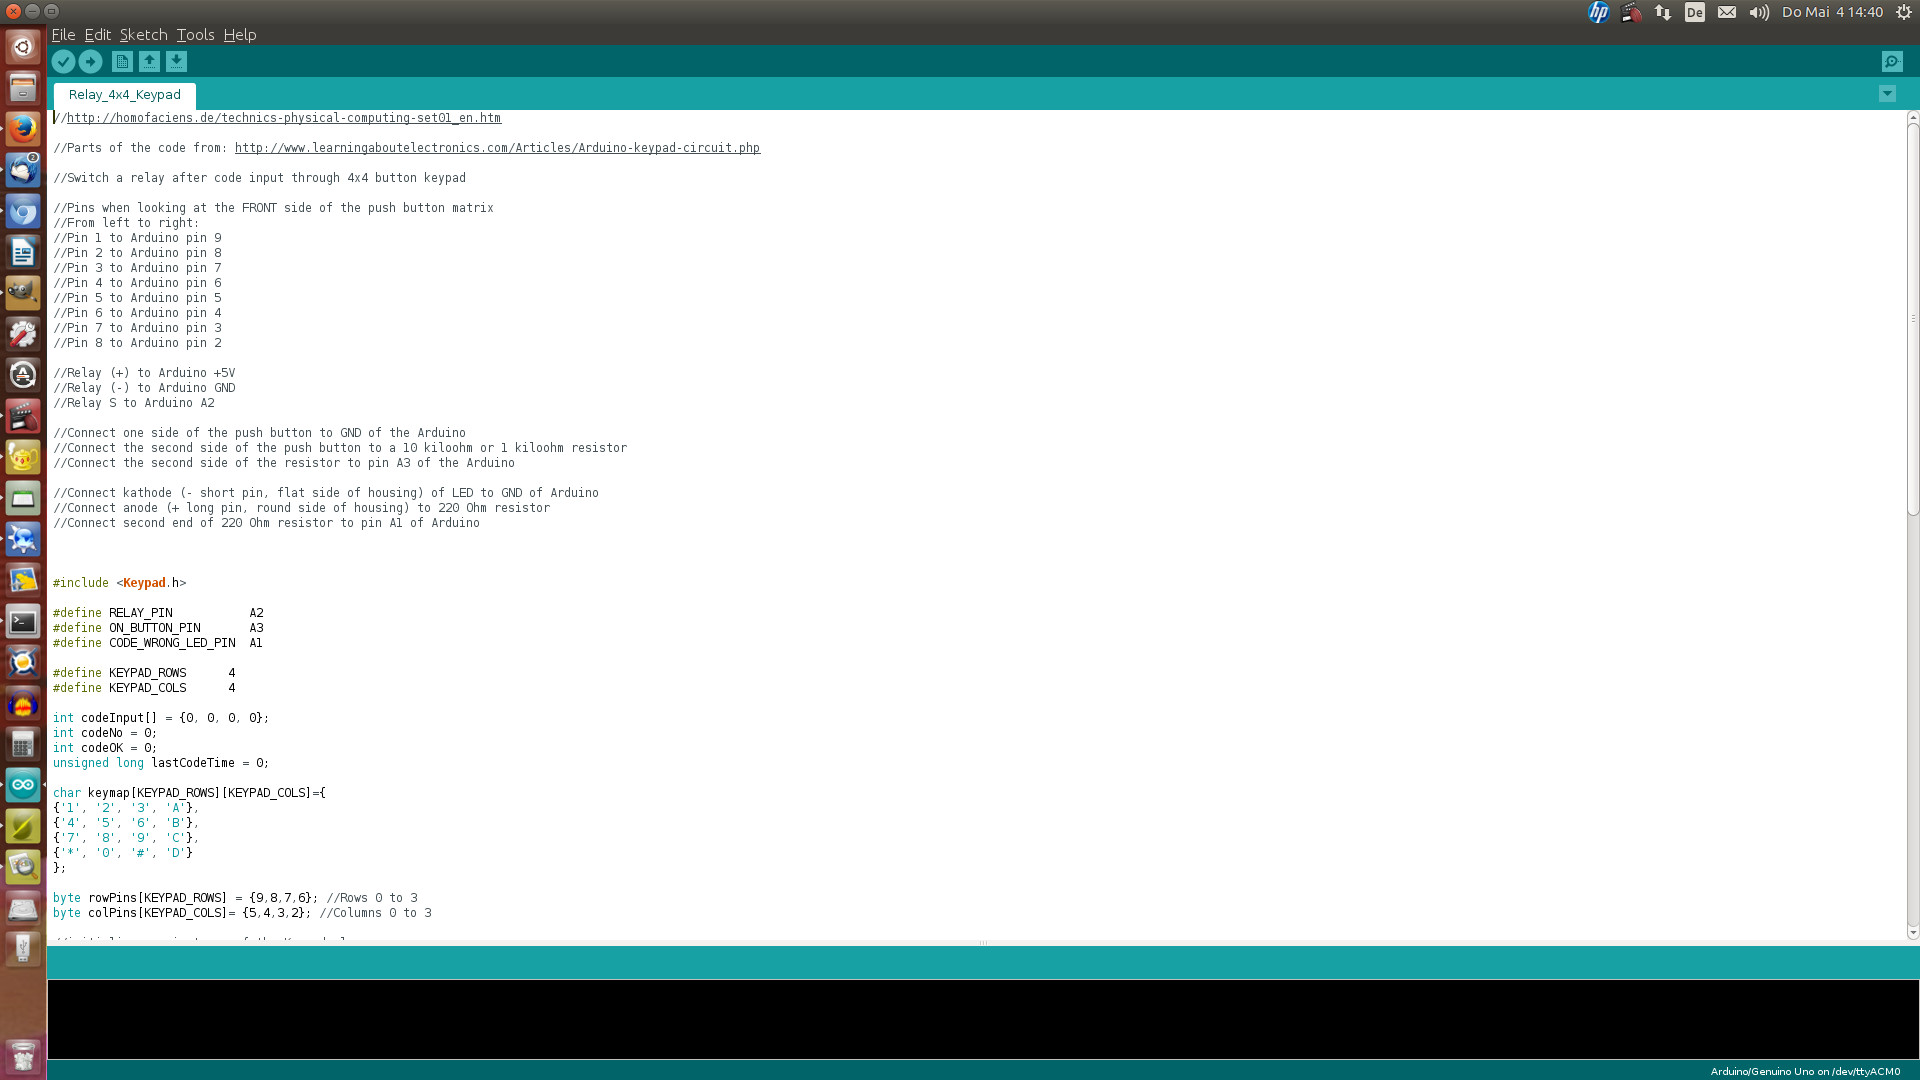Screen dimensions: 1920x1080
Task: Save the sketch with the Save icon
Action: [x=176, y=62]
